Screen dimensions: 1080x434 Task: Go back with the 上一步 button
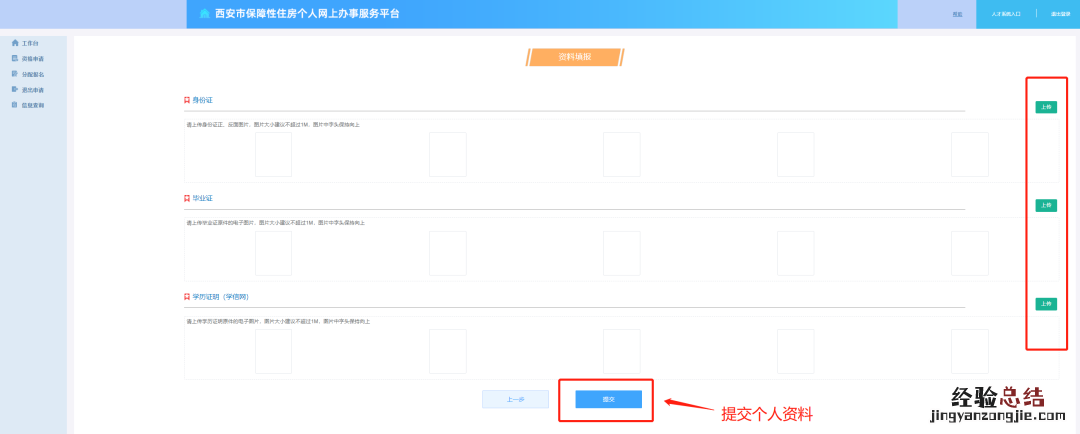coord(515,400)
